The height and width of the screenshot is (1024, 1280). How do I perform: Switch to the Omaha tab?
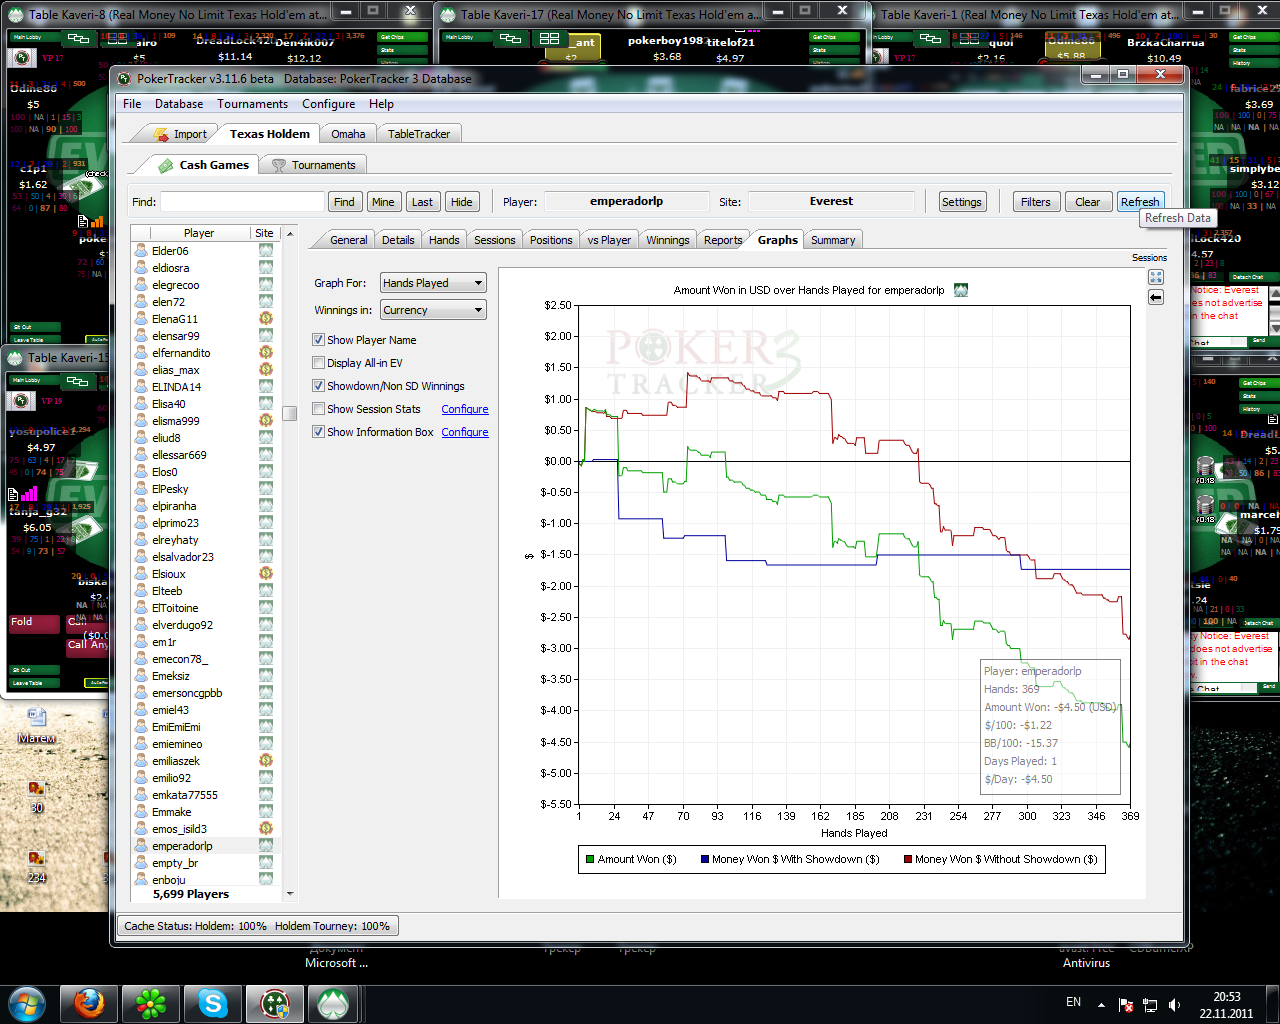click(x=348, y=134)
